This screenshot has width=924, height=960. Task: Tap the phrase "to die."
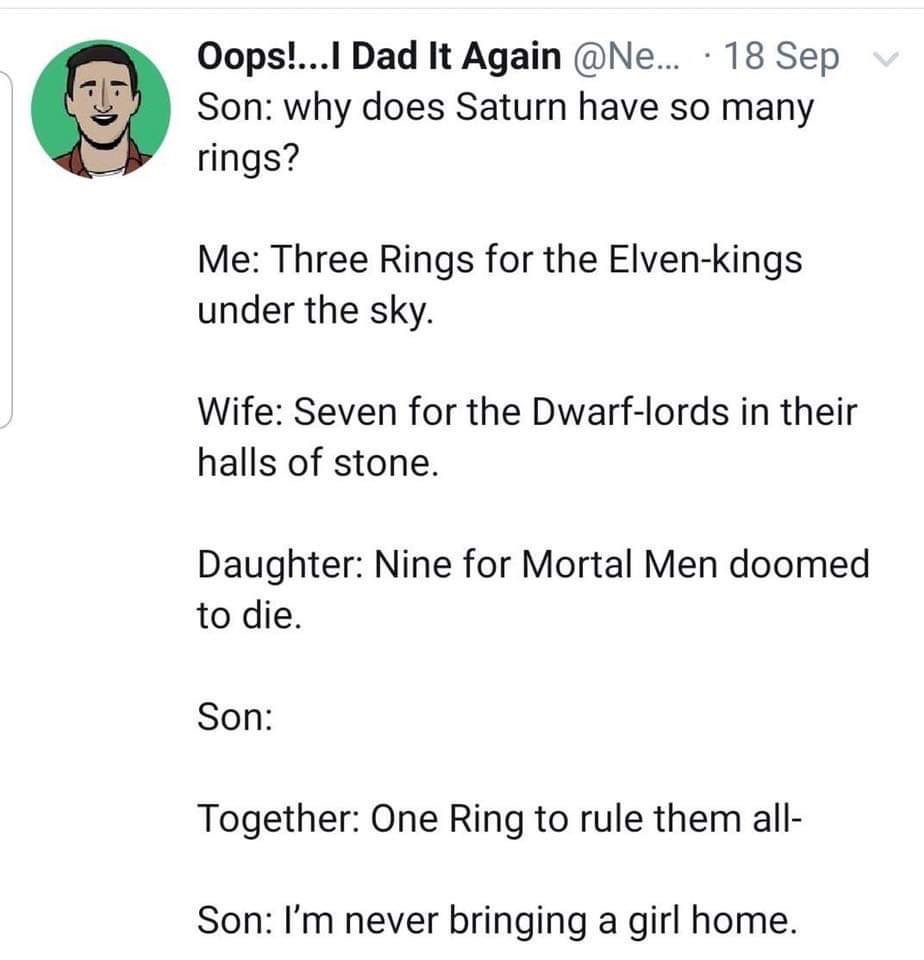tap(247, 616)
